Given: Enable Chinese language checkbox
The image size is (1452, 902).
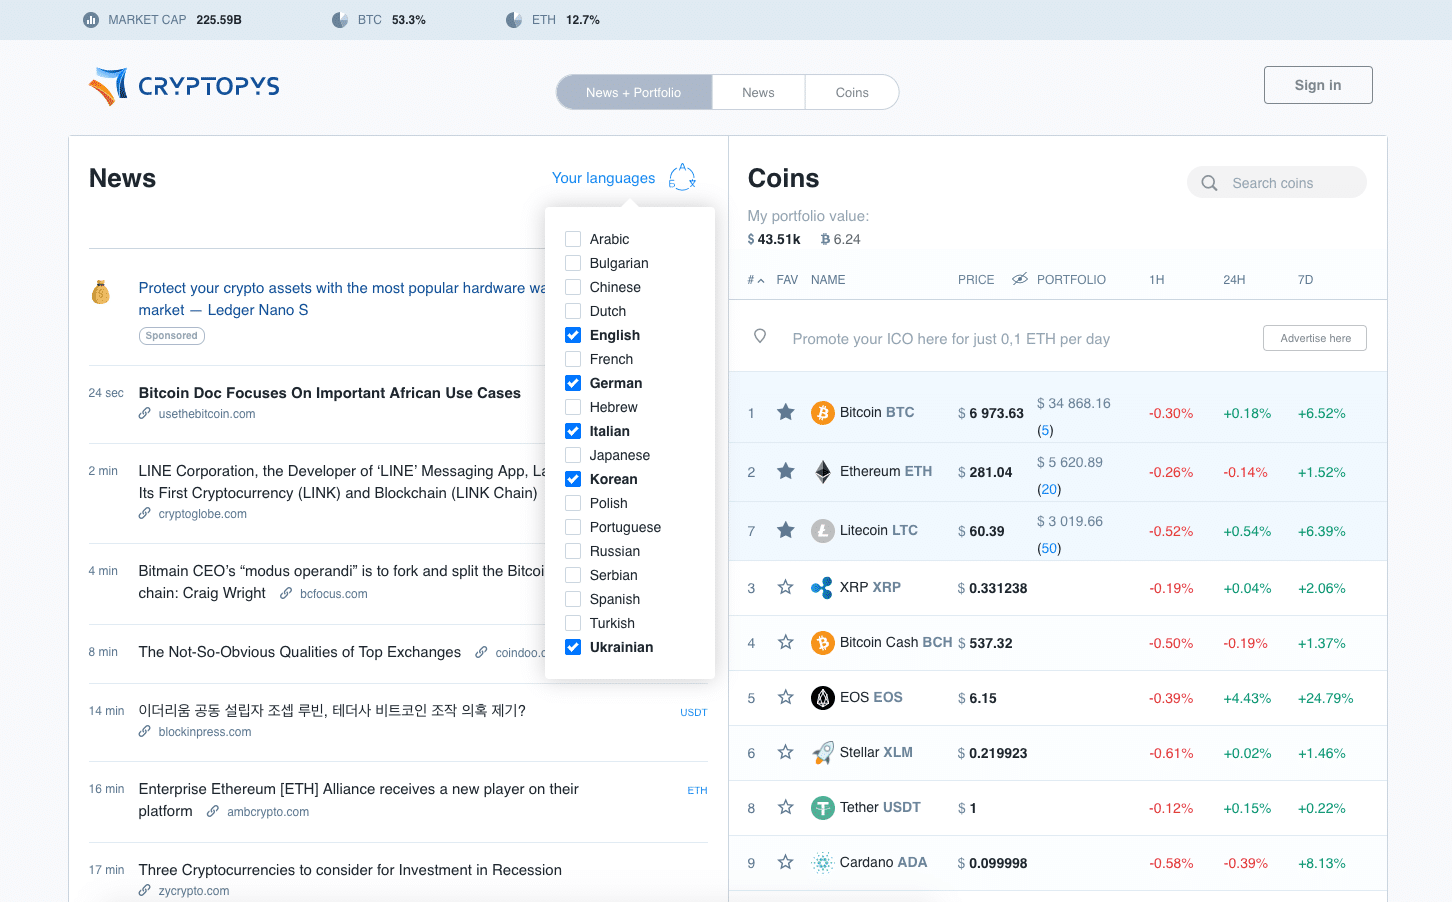Looking at the screenshot, I should click(x=573, y=287).
